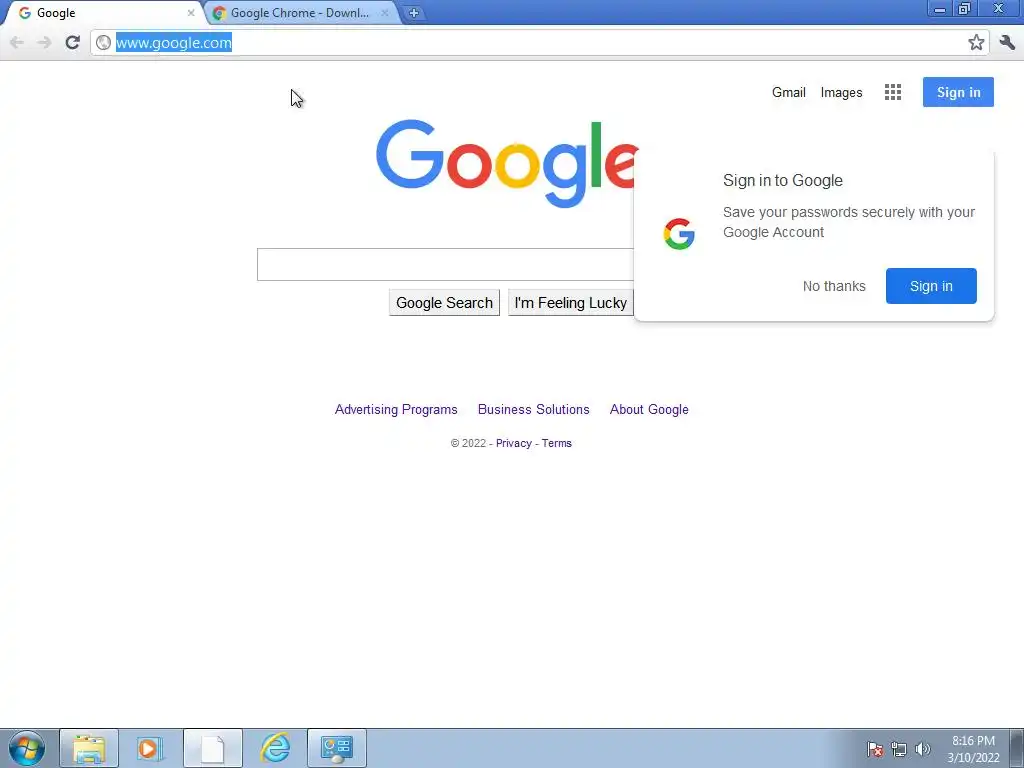Click the forward navigation arrow
Screen dimensions: 1024x768
click(44, 42)
